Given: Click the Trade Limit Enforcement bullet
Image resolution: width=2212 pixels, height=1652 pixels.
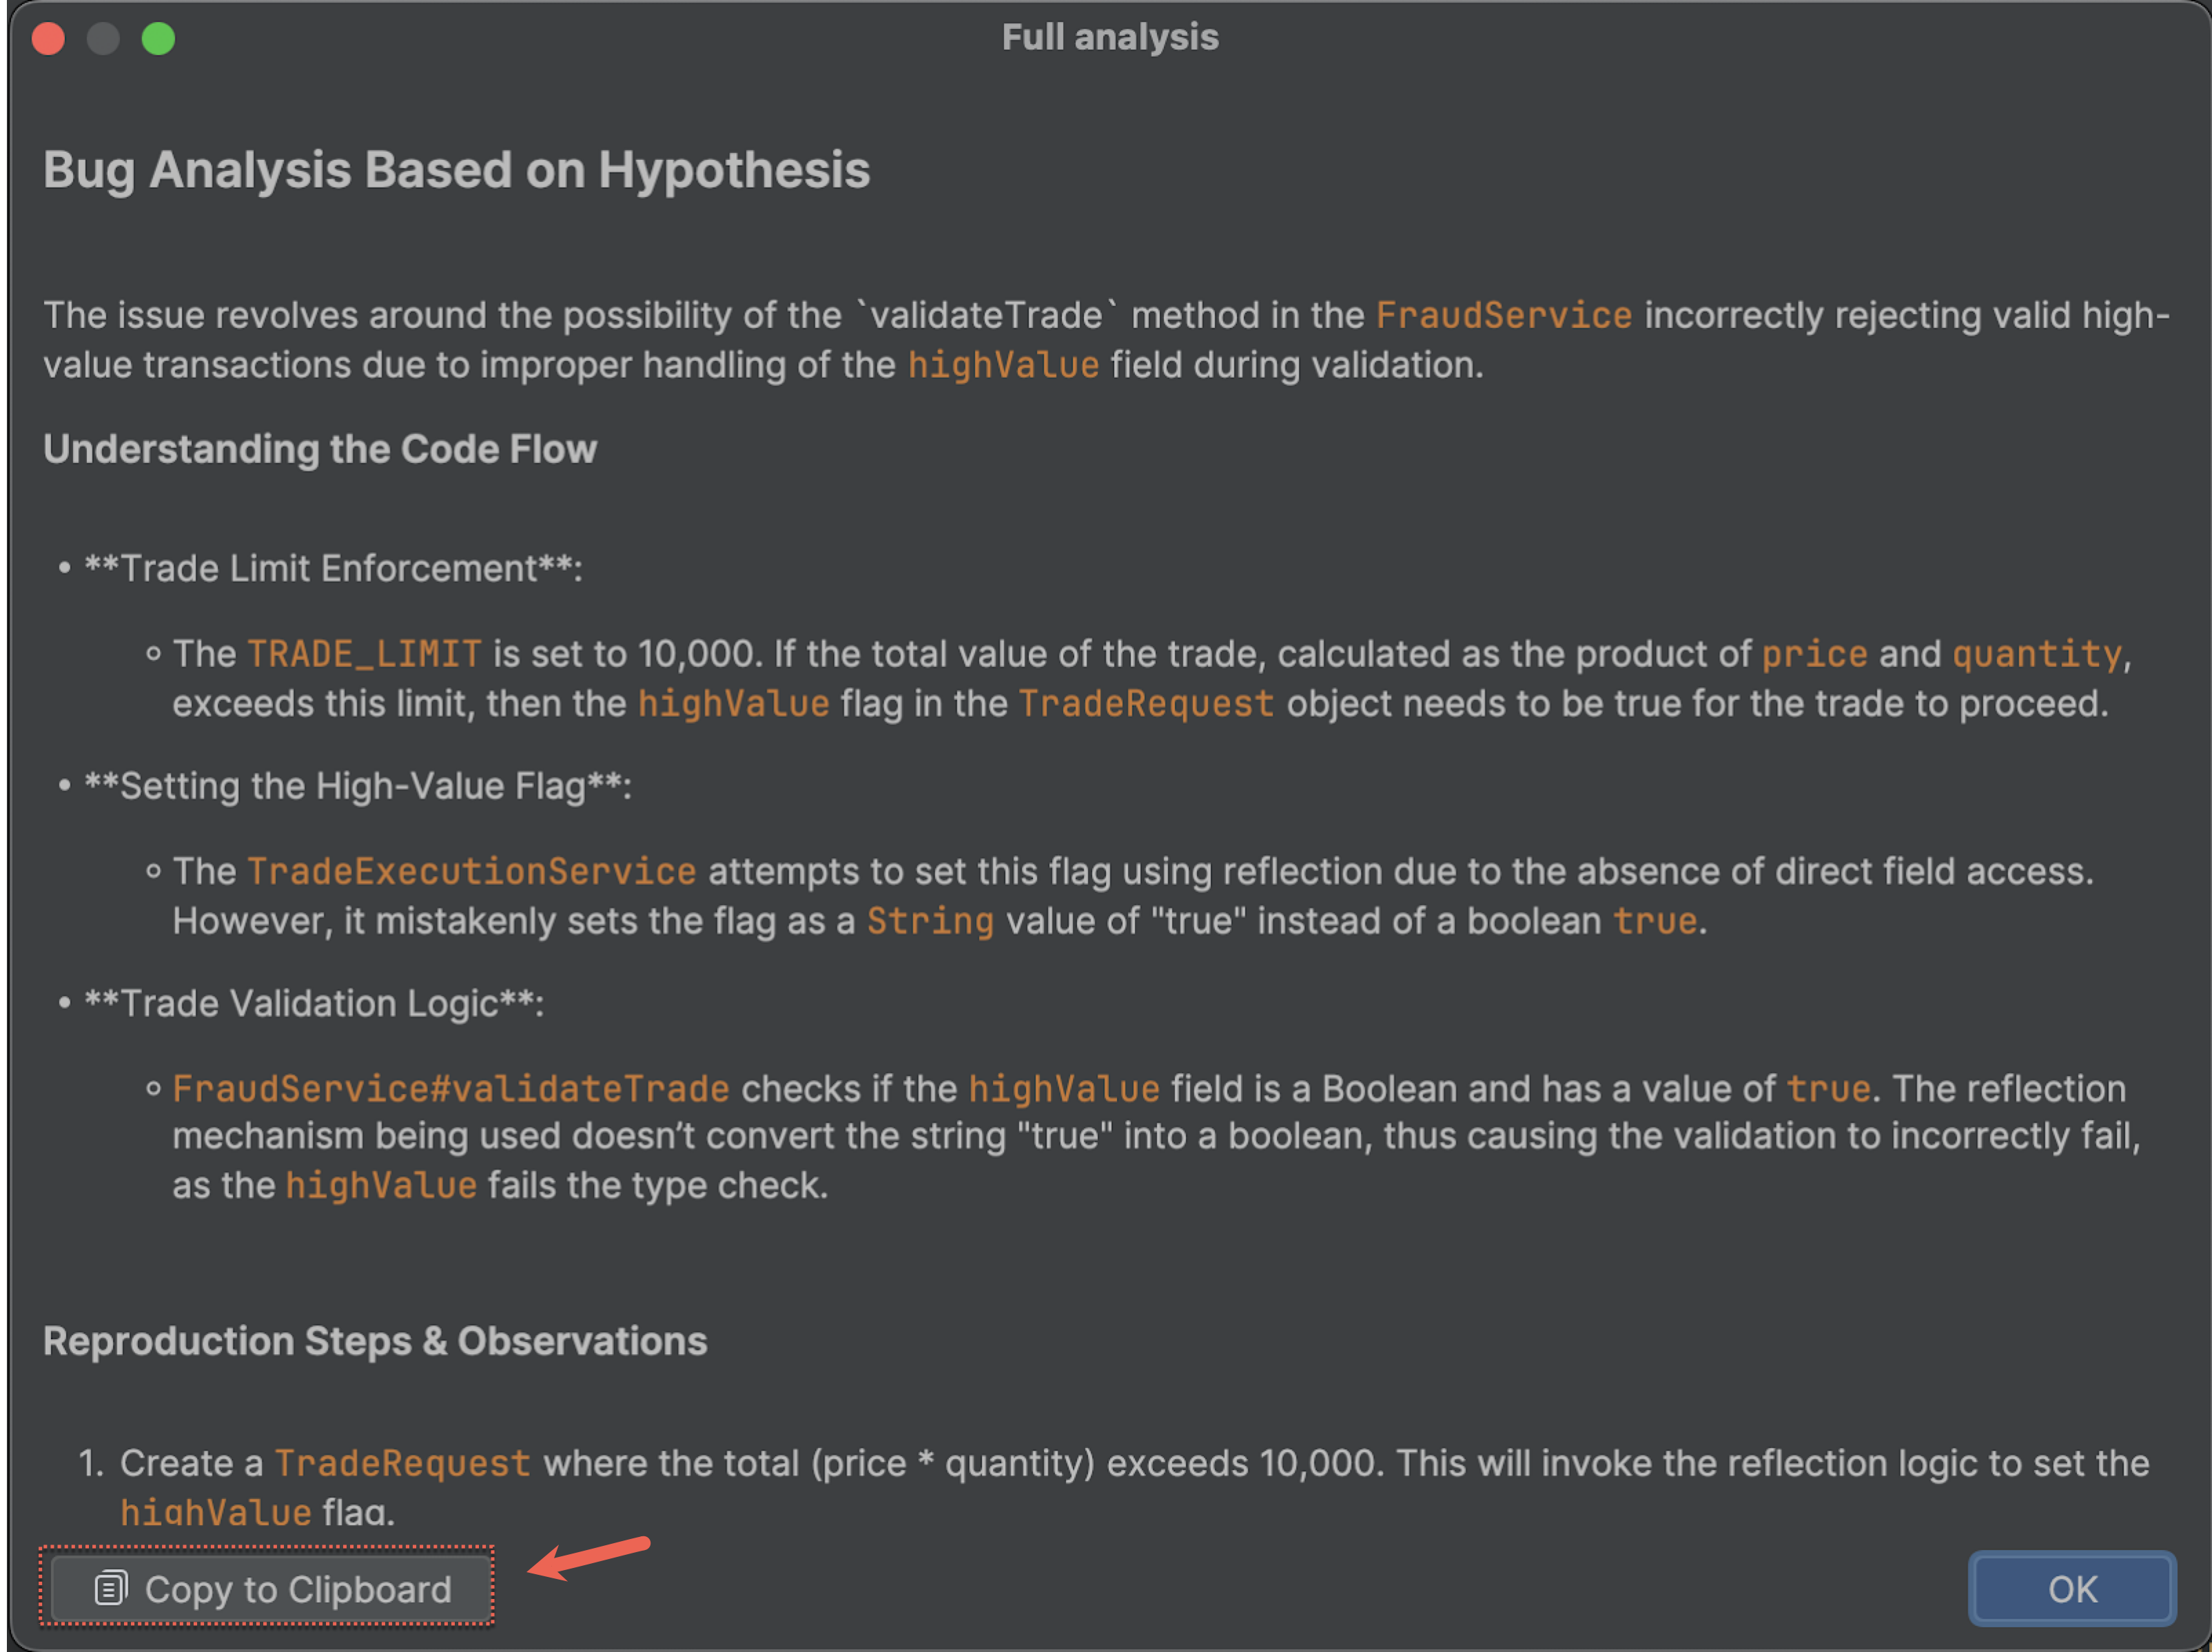Looking at the screenshot, I should 332,568.
